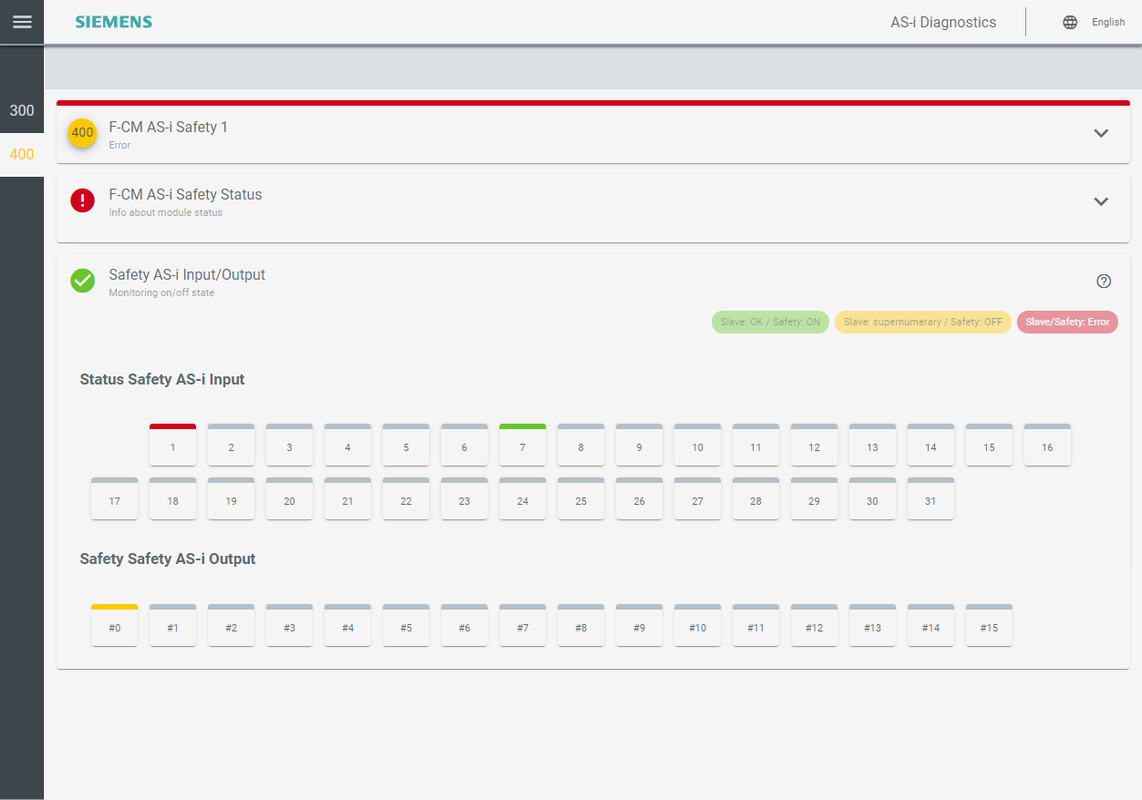Image resolution: width=1142 pixels, height=800 pixels.
Task: Click the globe language icon
Action: tap(1070, 22)
